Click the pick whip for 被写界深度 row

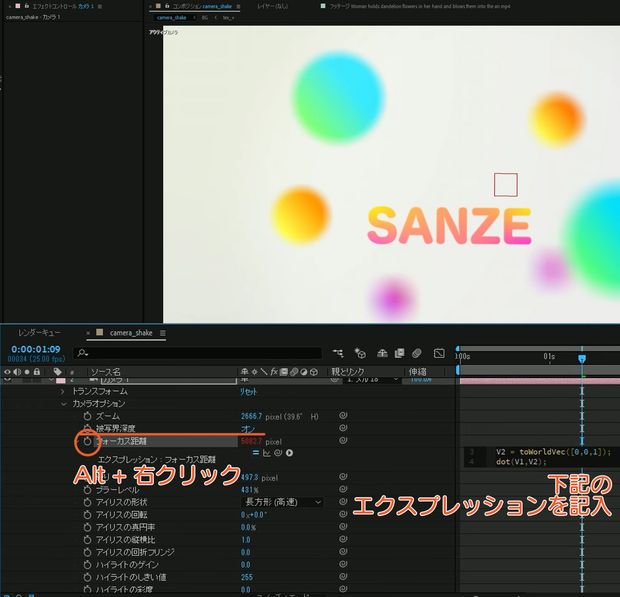coord(343,428)
